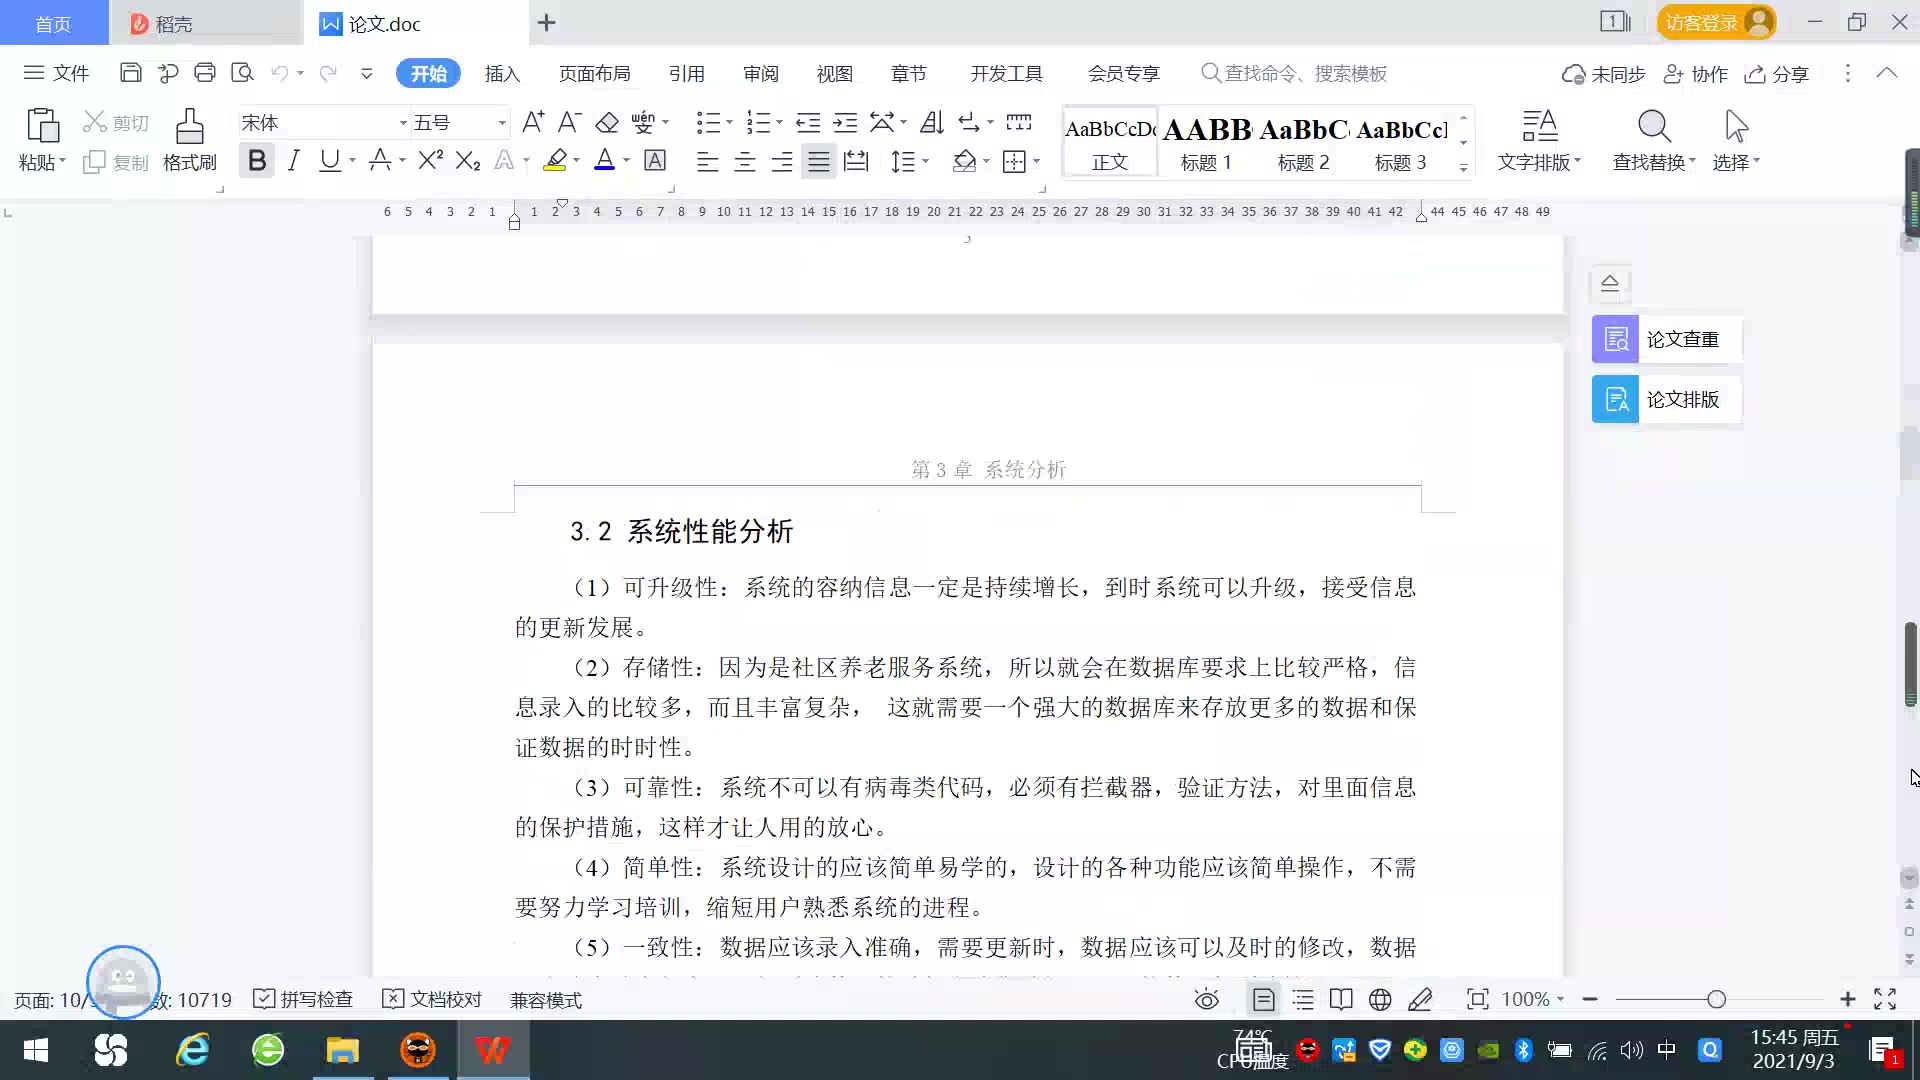
Task: Click the 访客登录 login button
Action: (x=1702, y=22)
